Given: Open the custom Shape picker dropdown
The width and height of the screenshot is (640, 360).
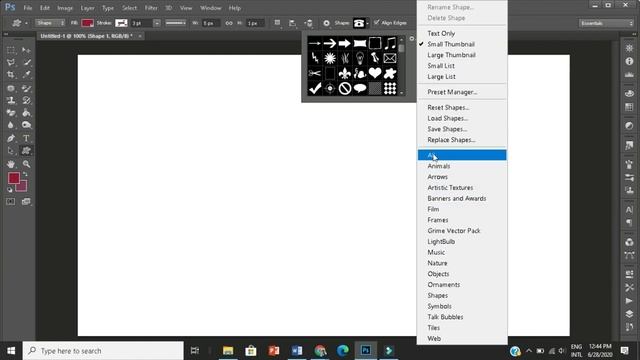Looking at the screenshot, I should pyautogui.click(x=361, y=23).
